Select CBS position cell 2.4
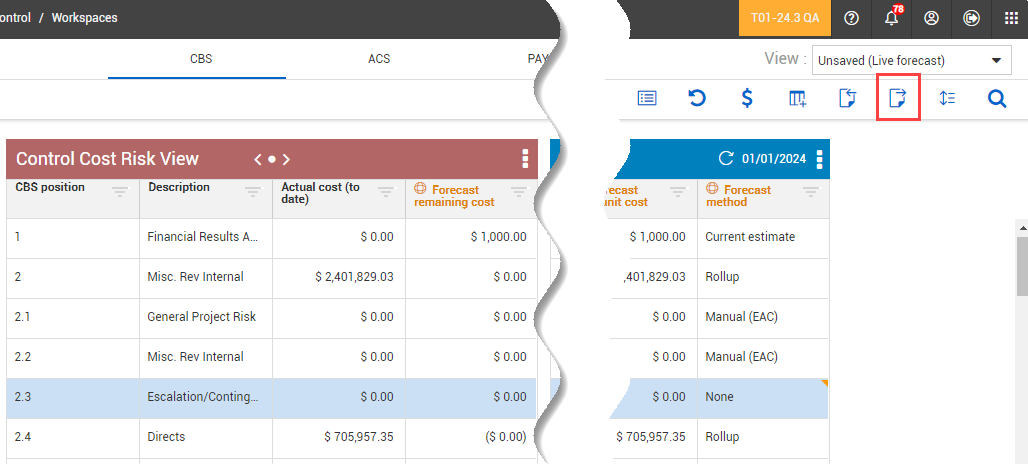This screenshot has height=464, width=1028. tap(73, 437)
